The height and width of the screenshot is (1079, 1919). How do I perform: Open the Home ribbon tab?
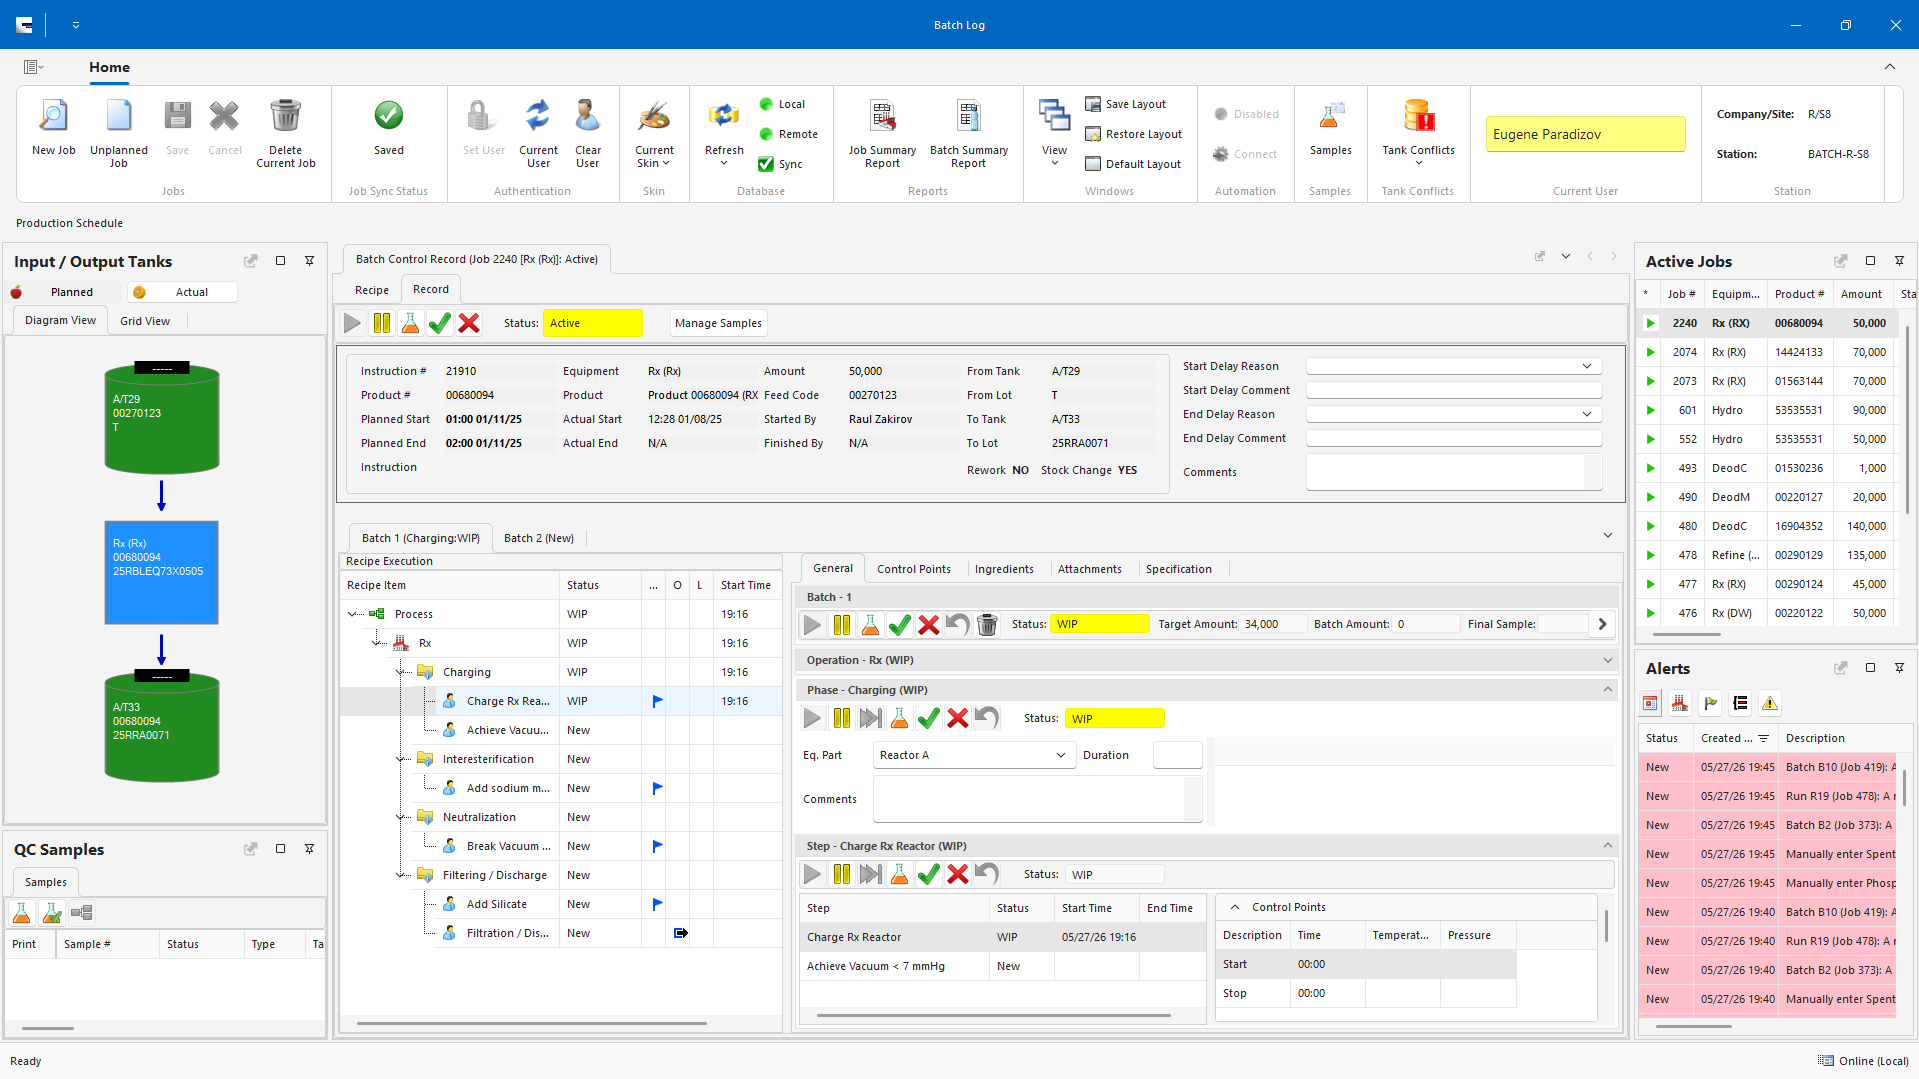109,67
